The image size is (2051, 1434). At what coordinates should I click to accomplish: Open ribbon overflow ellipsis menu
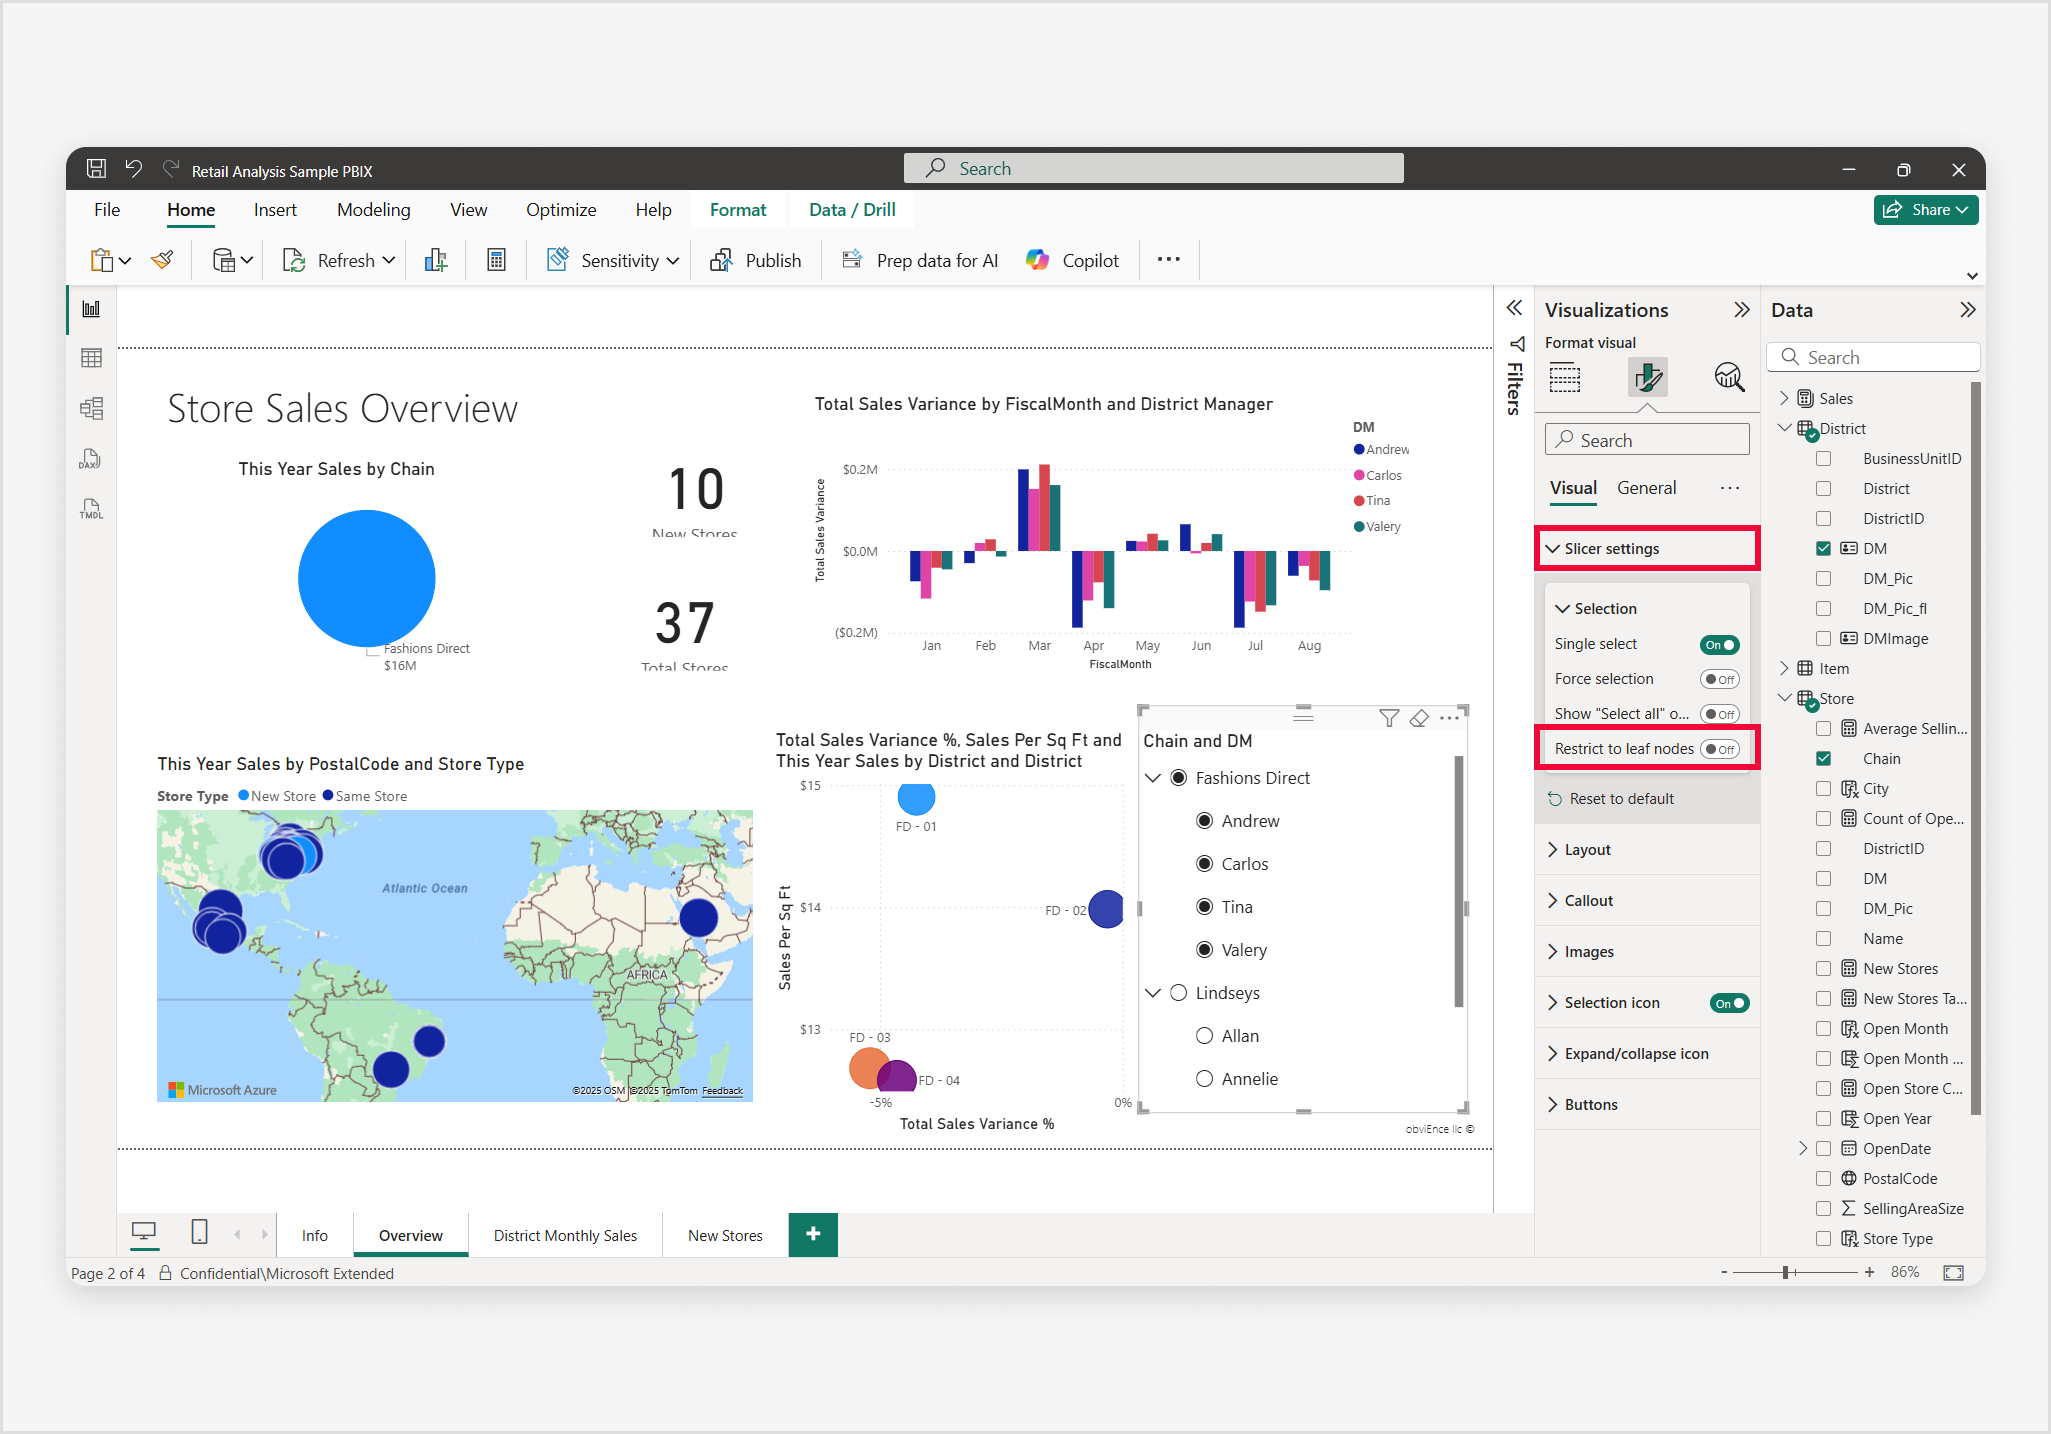click(x=1168, y=259)
